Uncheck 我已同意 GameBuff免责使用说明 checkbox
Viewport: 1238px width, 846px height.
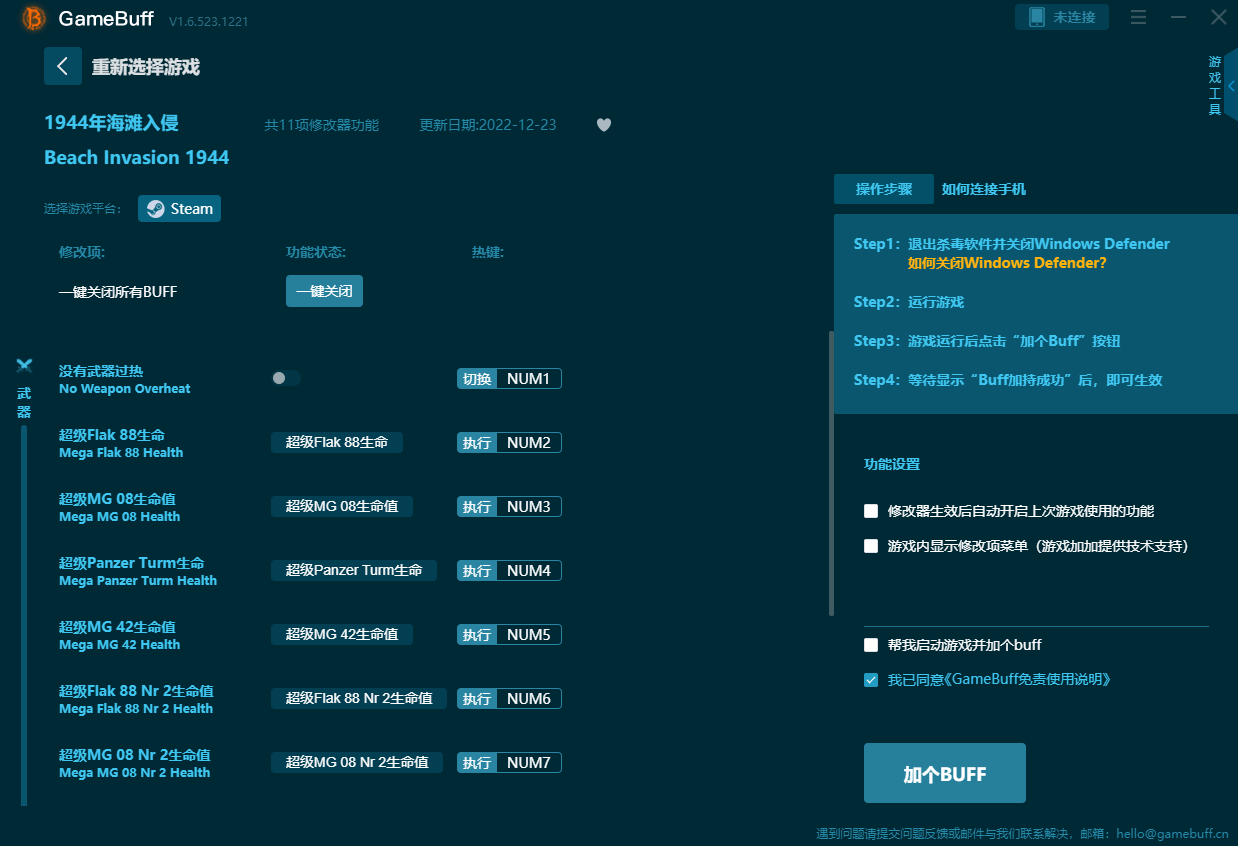tap(871, 680)
